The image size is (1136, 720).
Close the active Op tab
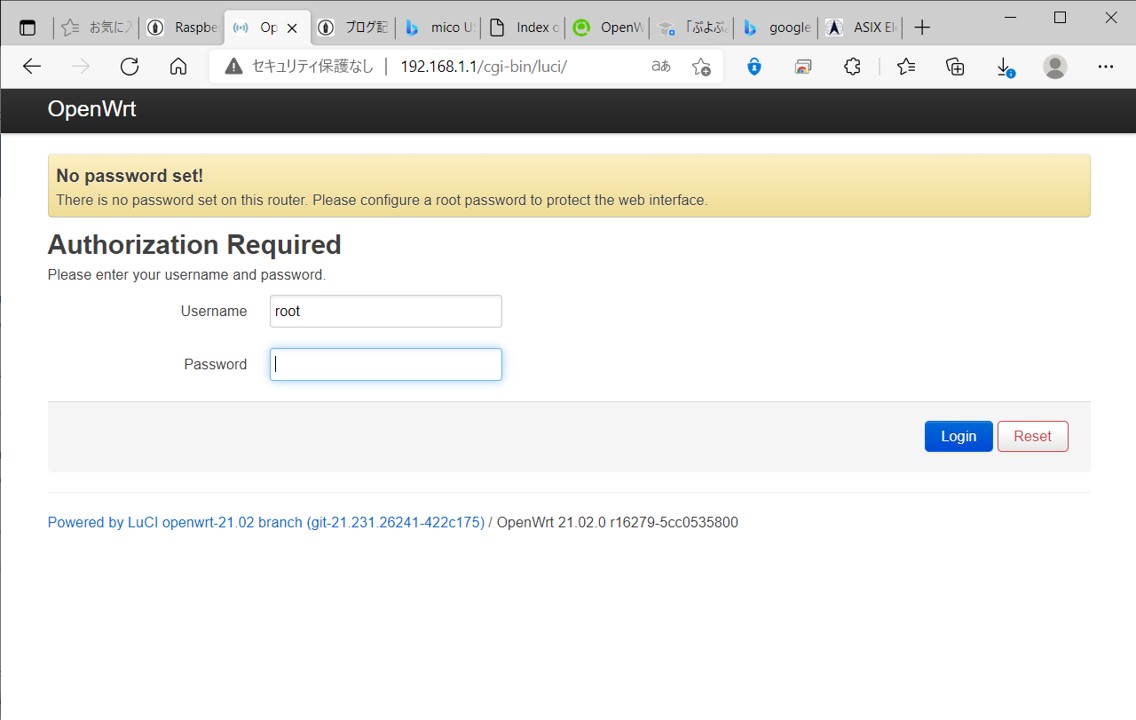(x=292, y=28)
